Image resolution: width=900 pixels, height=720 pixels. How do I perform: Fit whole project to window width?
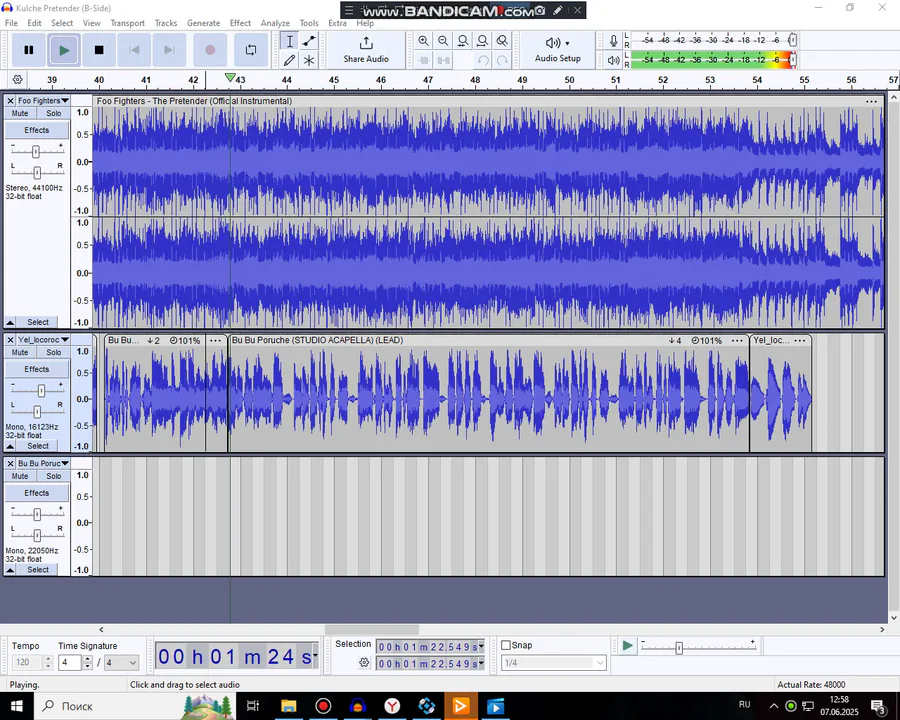pyautogui.click(x=483, y=41)
